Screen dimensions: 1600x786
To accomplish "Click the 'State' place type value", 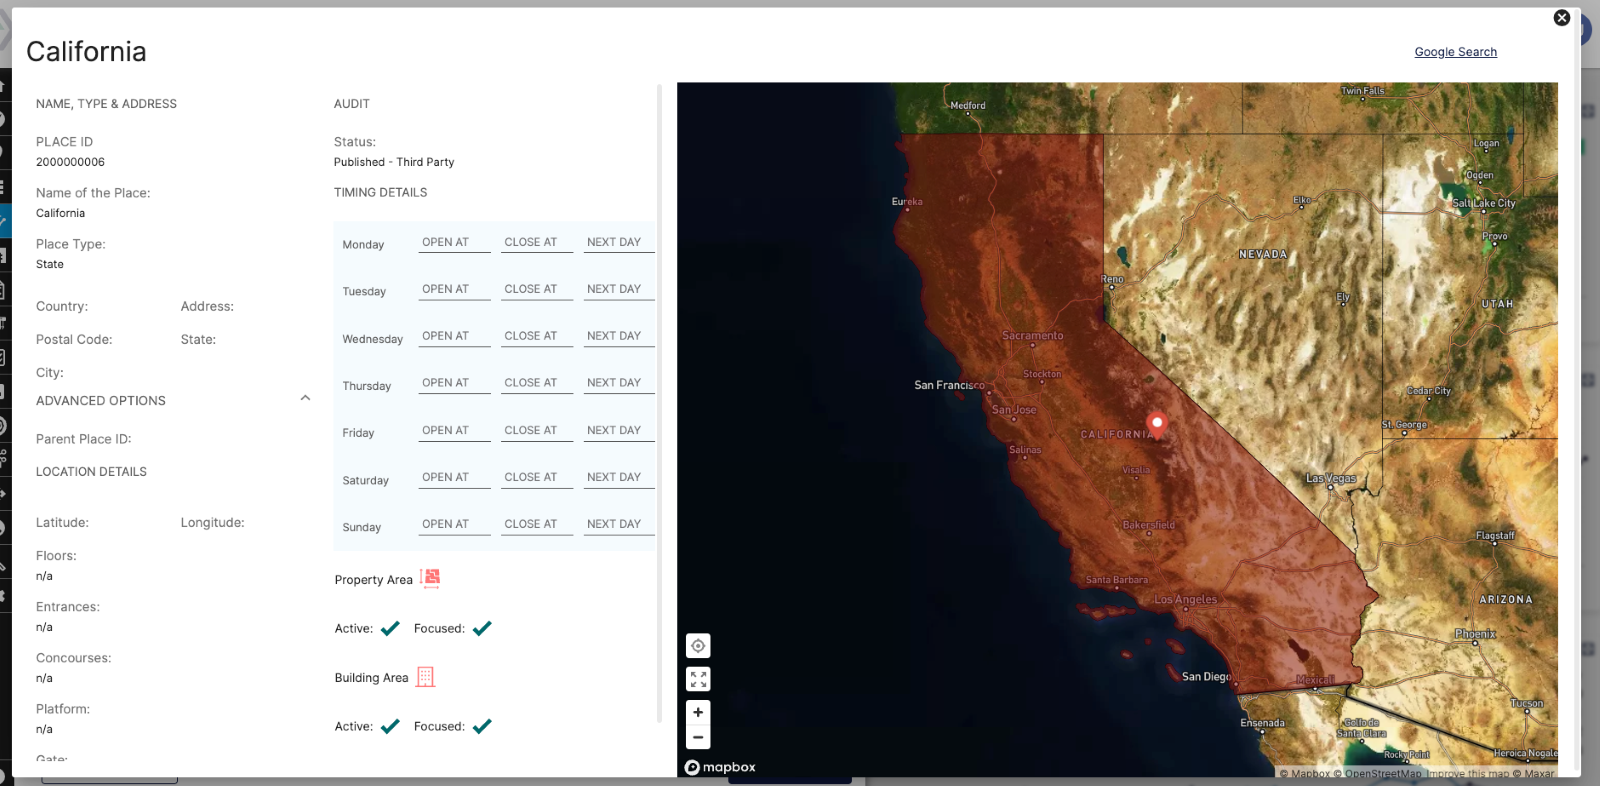I will (50, 264).
